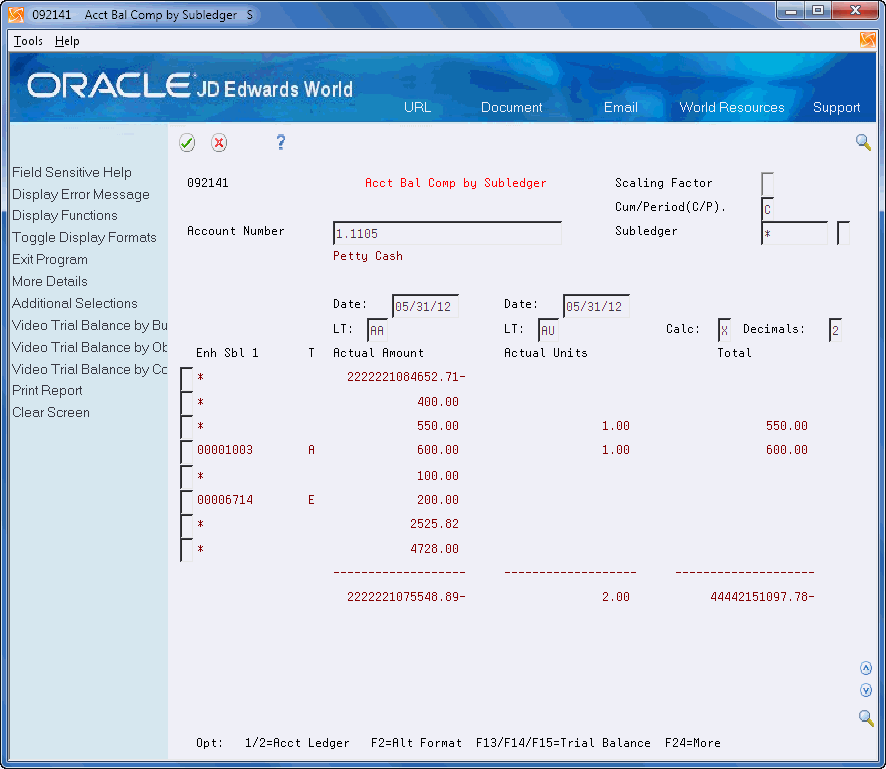Click the F24=More function key text
Image resolution: width=886 pixels, height=769 pixels.
pos(693,743)
